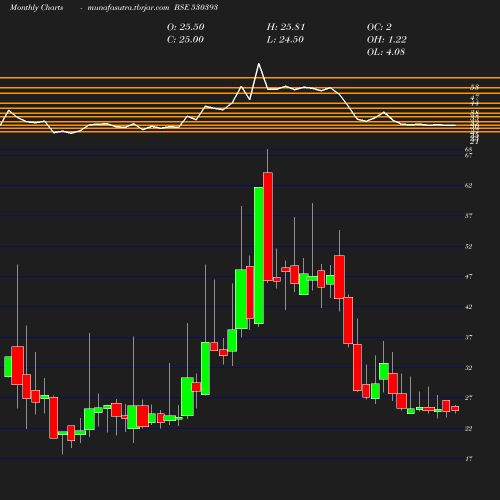Image resolution: width=500 pixels, height=500 pixels.
Task: Click the 52 label on candlestick price axis
Action: tap(468, 246)
